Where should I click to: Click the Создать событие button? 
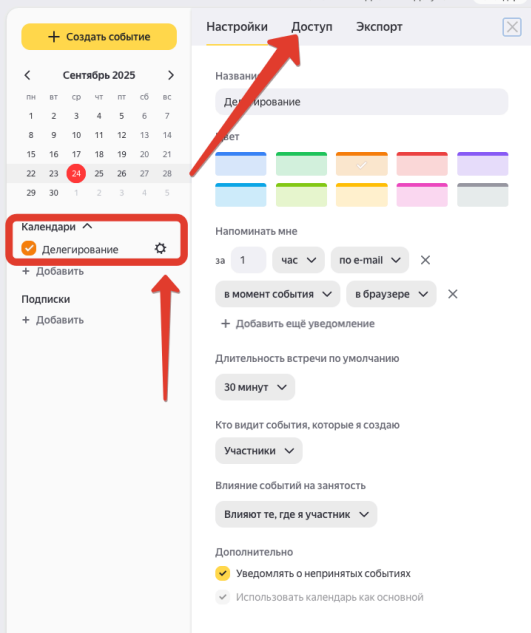point(99,37)
